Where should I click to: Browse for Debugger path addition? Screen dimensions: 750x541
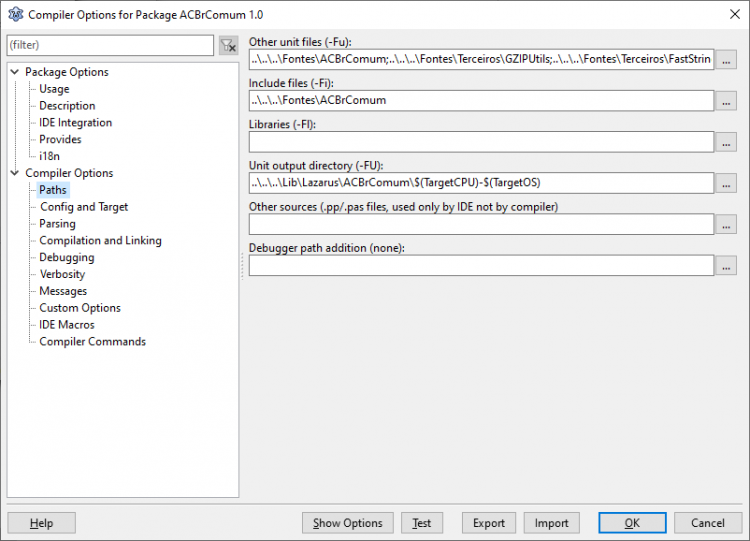(726, 265)
